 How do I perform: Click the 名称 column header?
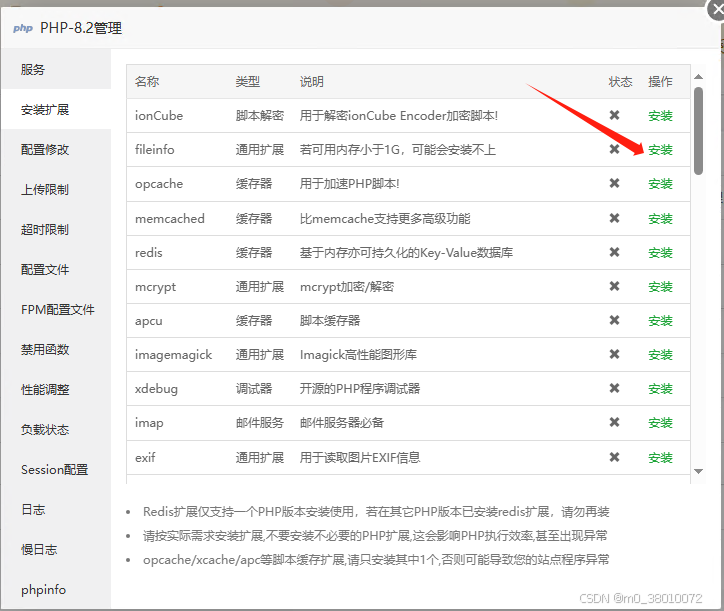pyautogui.click(x=147, y=82)
